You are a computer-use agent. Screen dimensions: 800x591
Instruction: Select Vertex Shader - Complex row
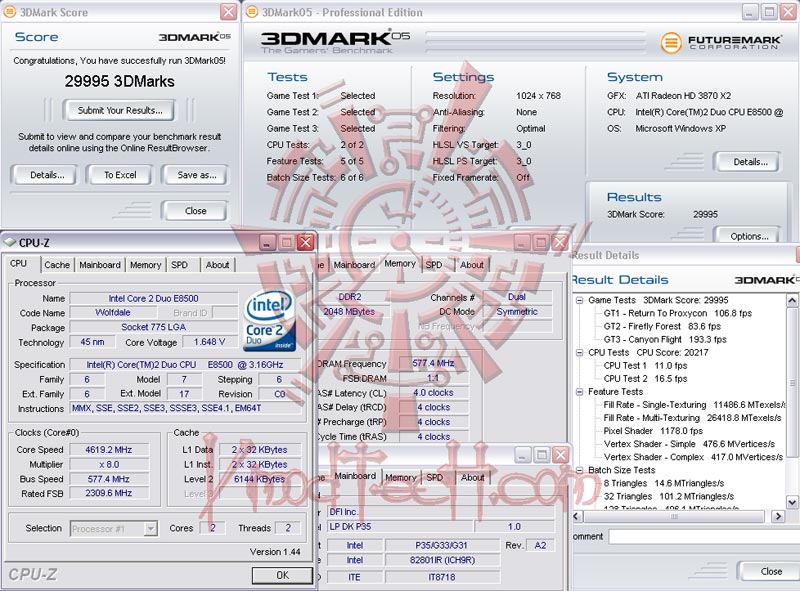click(x=693, y=457)
